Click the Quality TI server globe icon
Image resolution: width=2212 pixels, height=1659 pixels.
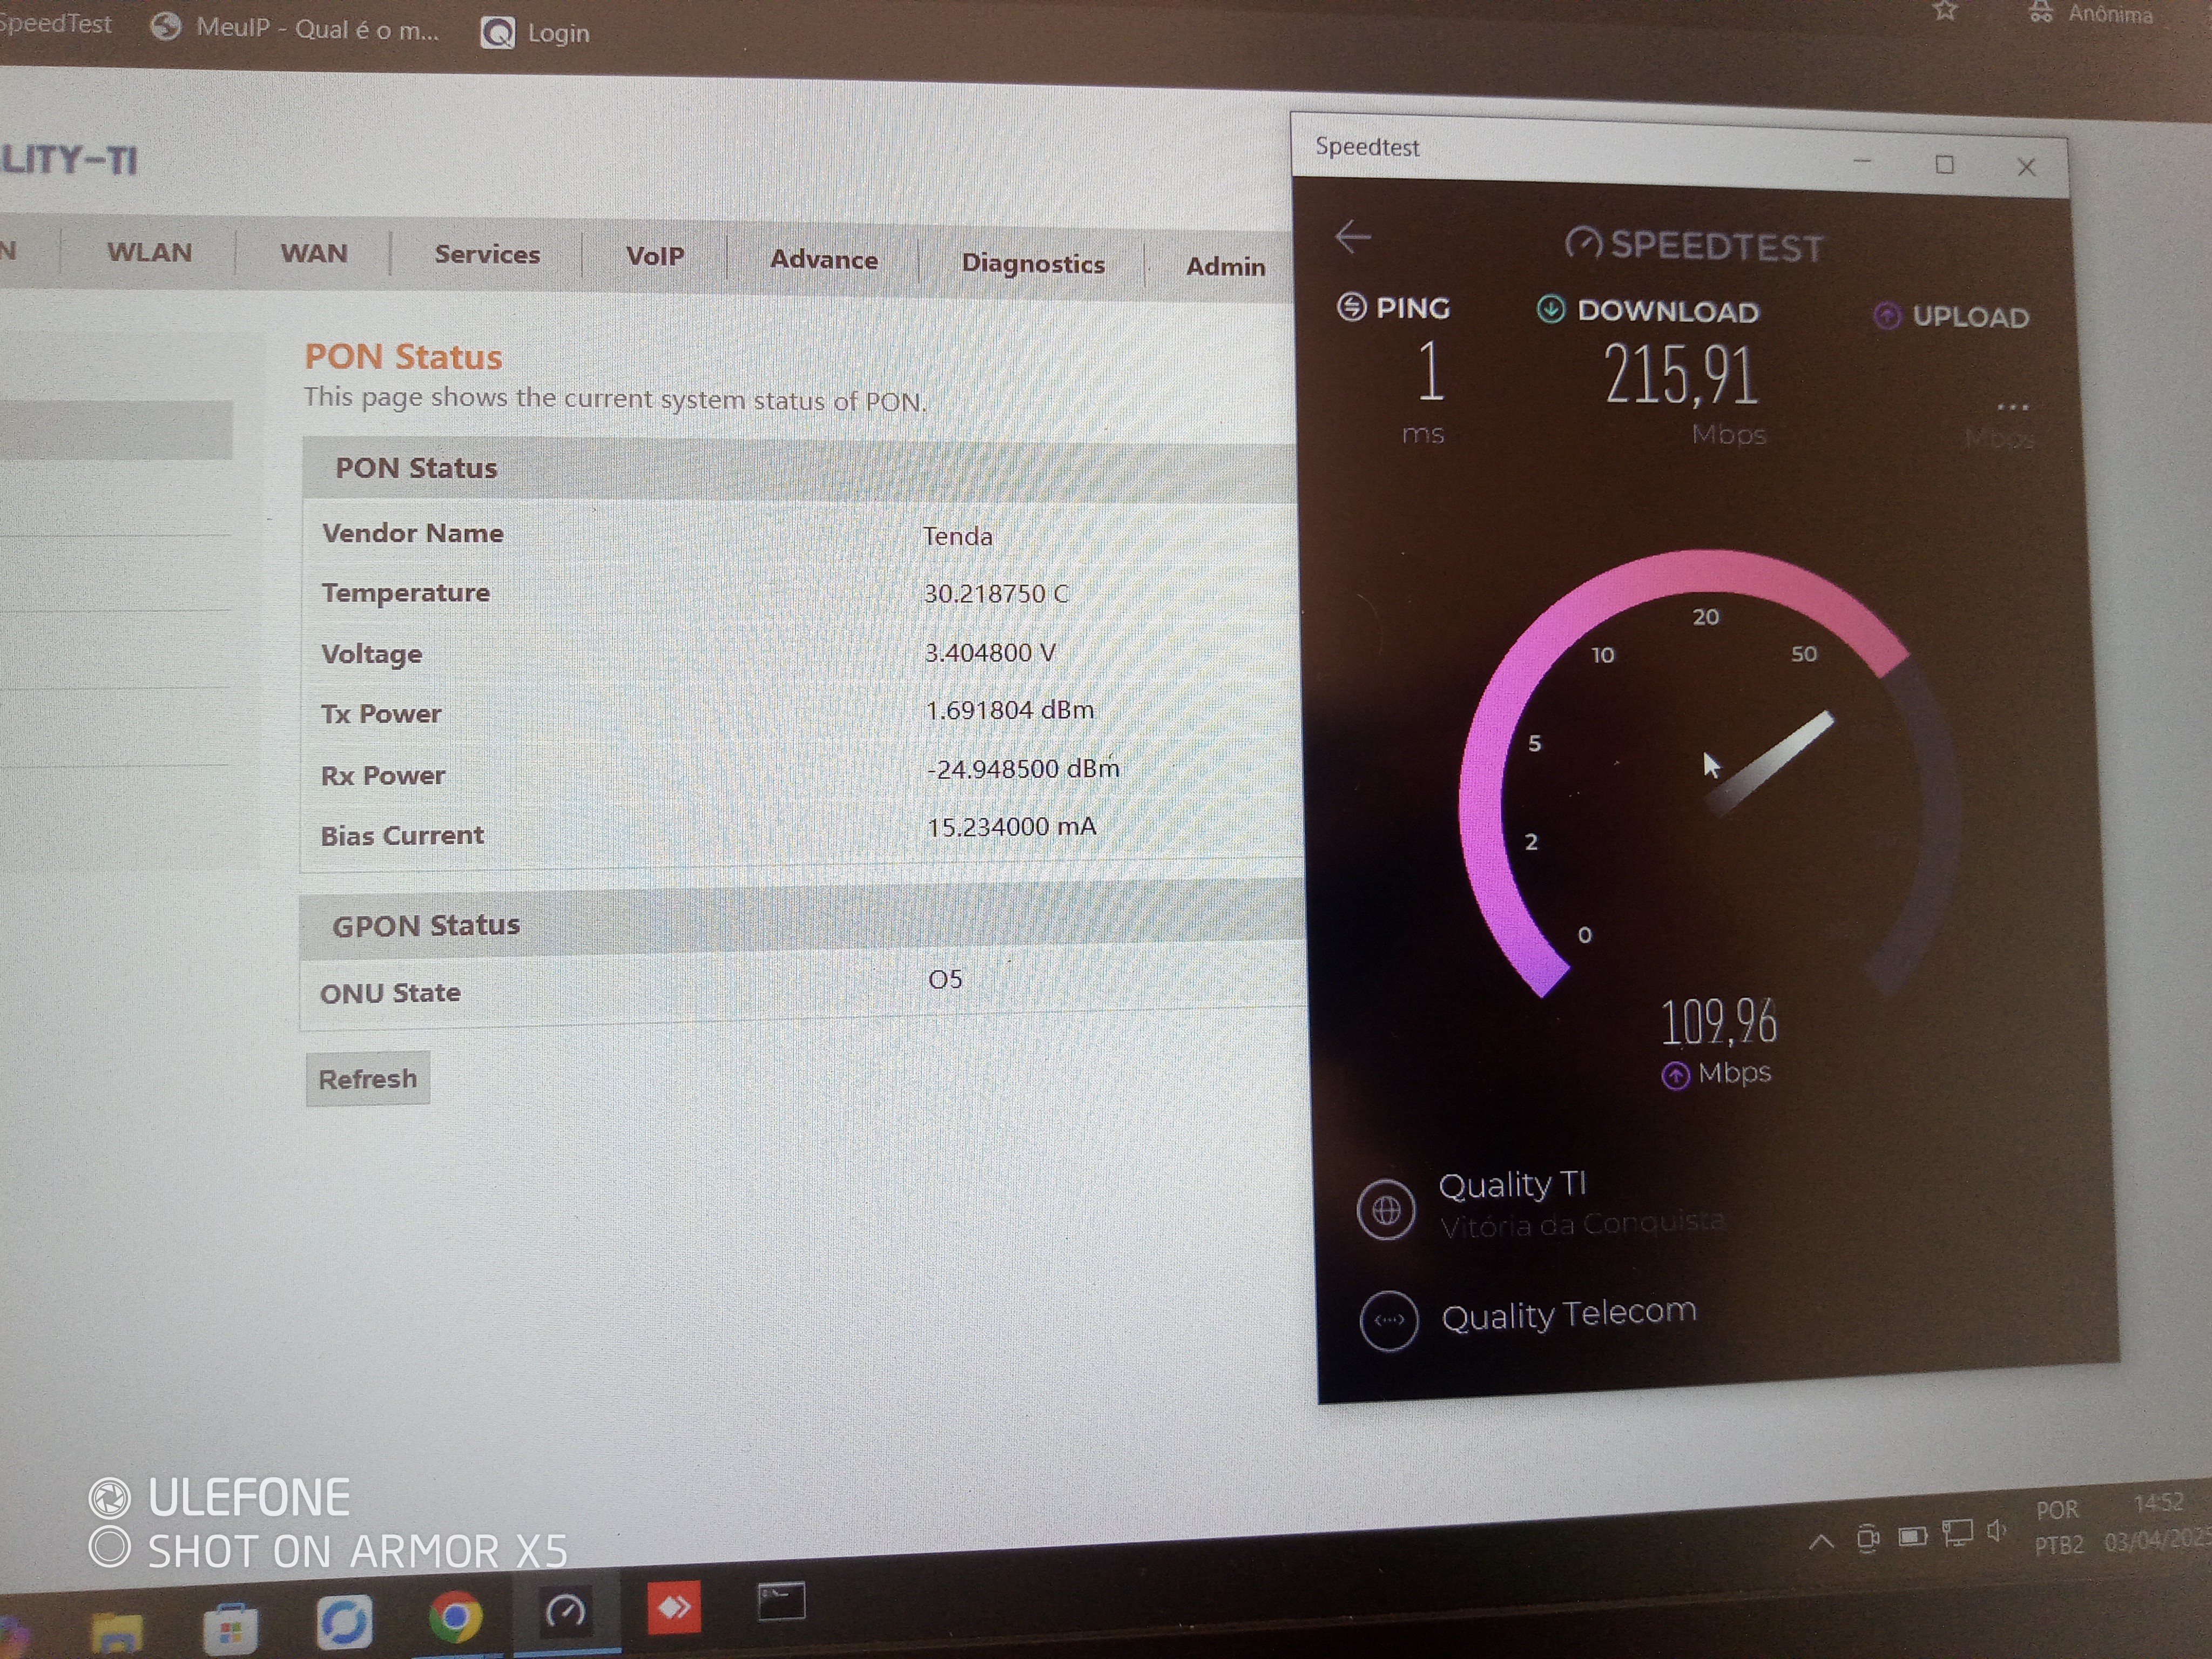coord(1386,1210)
